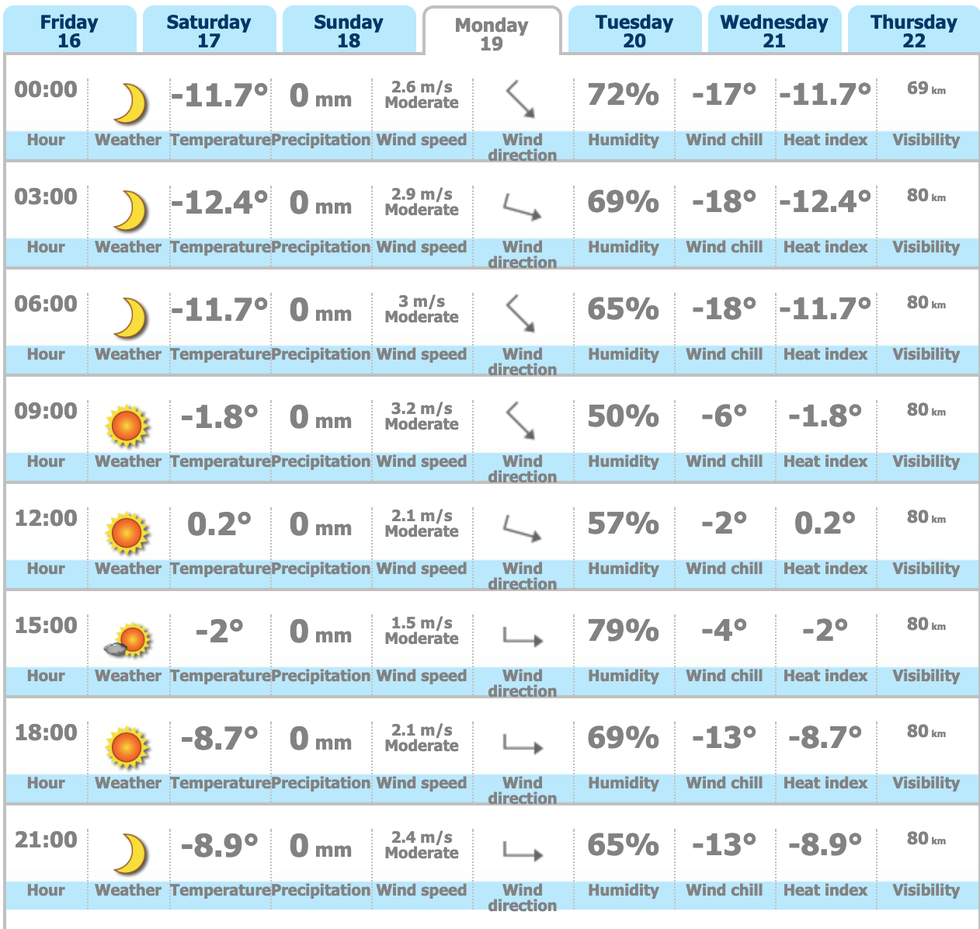Viewport: 980px width, 929px height.
Task: Click the wind direction arrow at 03:00
Action: coord(522,206)
